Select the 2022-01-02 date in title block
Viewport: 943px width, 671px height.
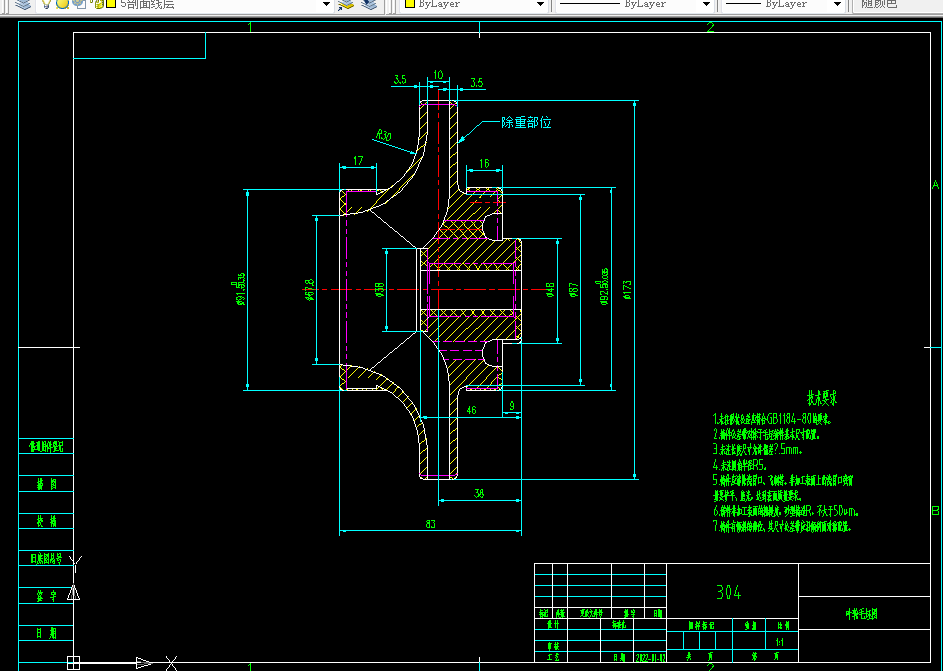tap(650, 657)
